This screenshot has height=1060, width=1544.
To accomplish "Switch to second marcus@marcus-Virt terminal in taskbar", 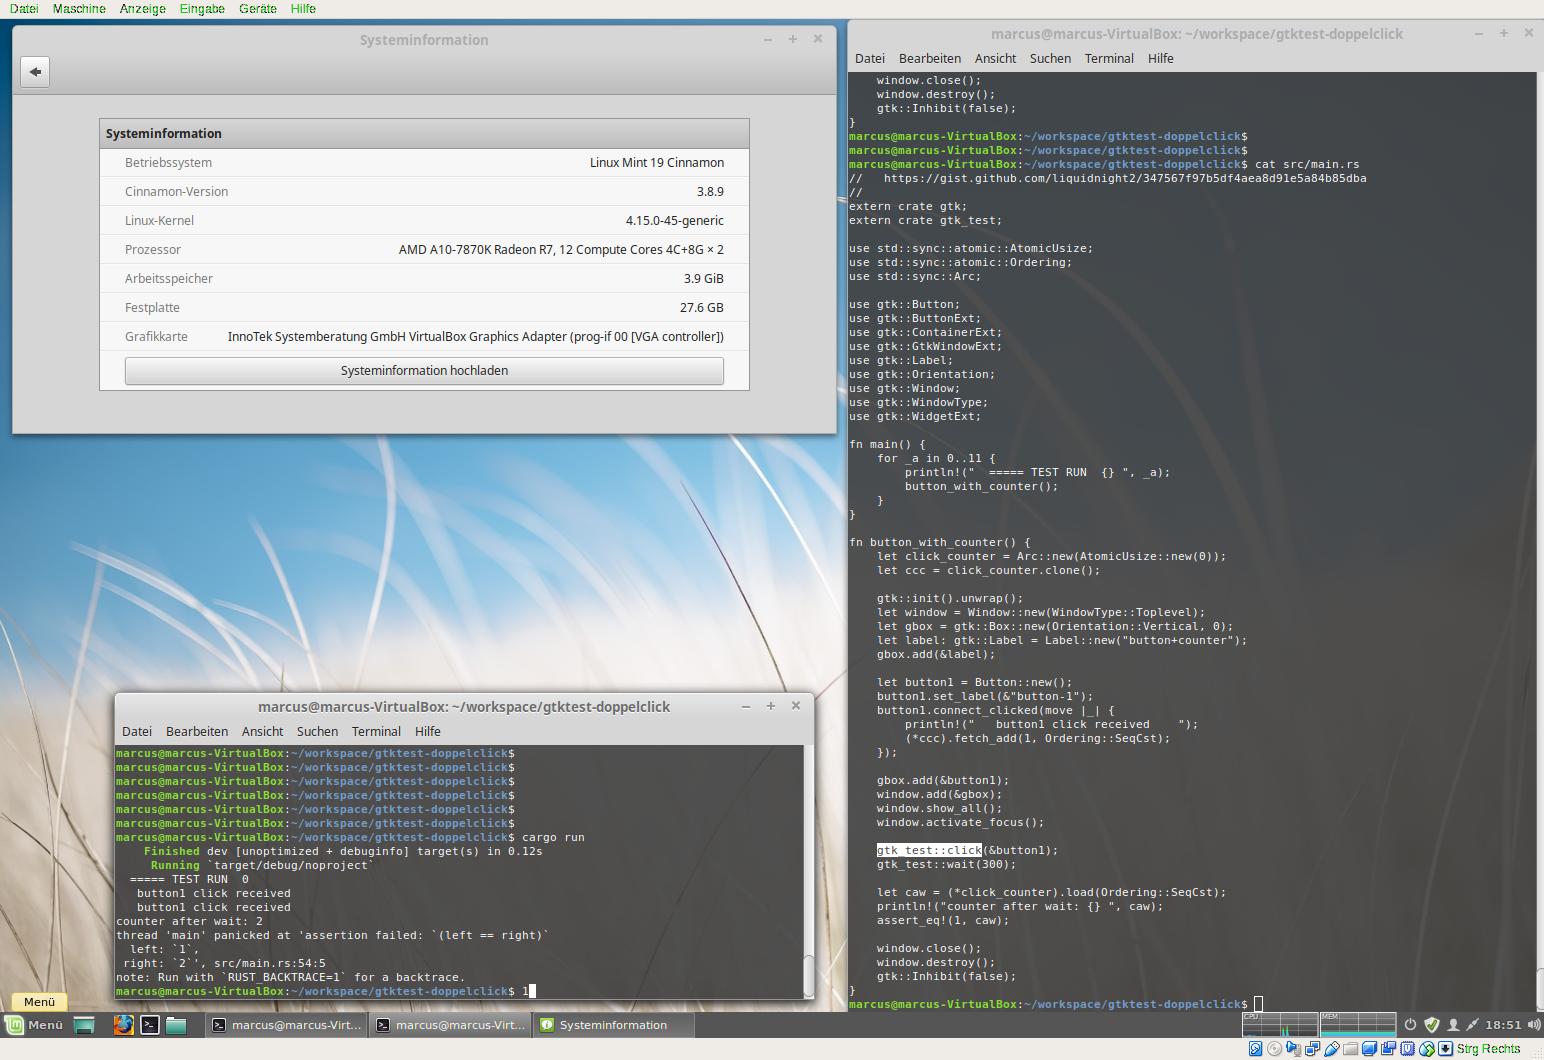I will [x=450, y=1025].
